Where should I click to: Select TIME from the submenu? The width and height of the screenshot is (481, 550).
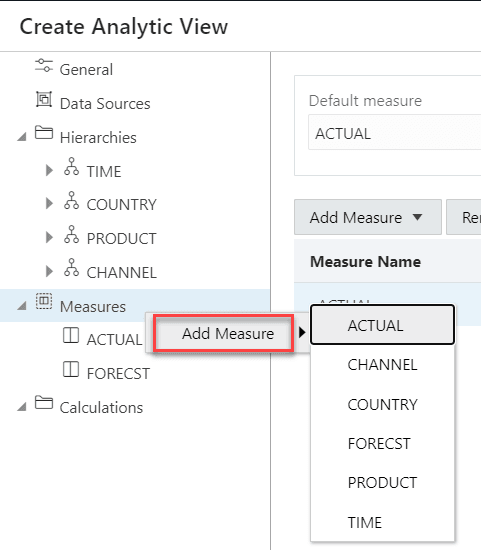[x=382, y=522]
